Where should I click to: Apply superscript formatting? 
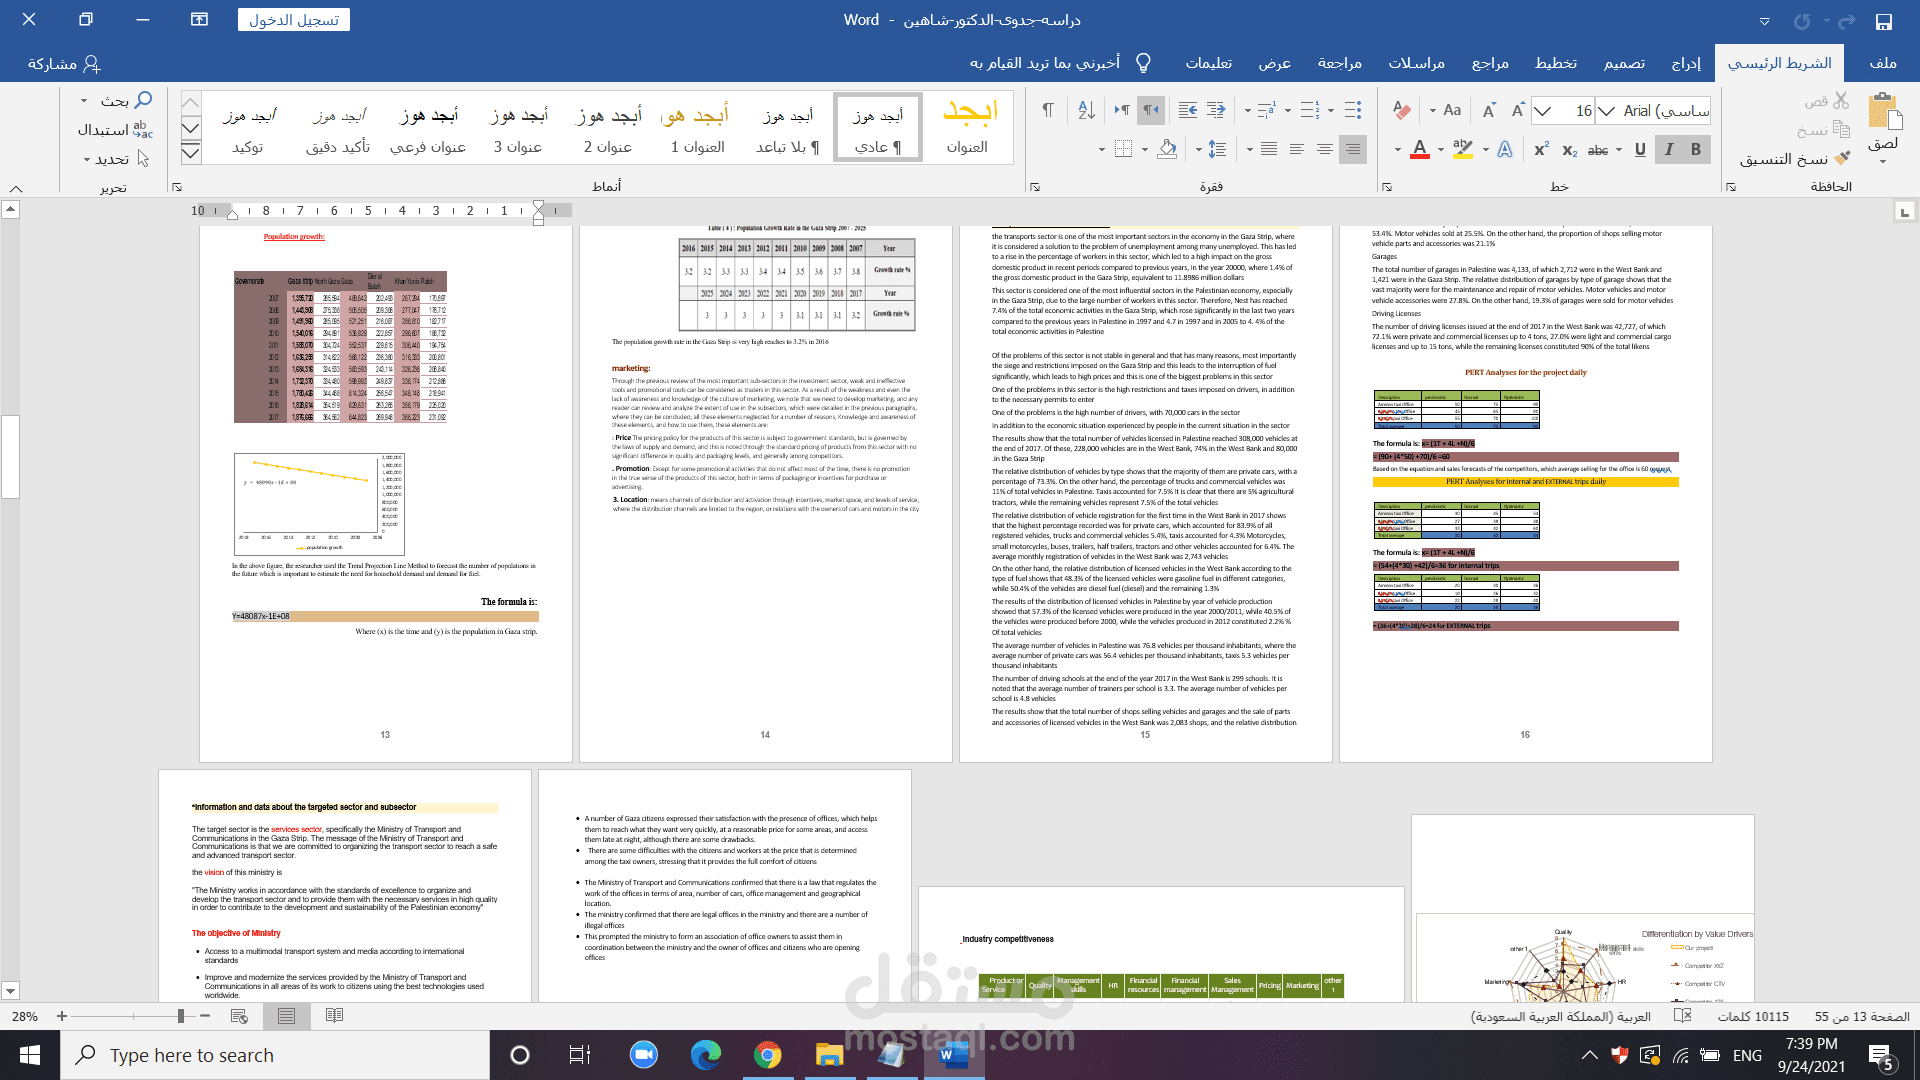(x=1541, y=149)
